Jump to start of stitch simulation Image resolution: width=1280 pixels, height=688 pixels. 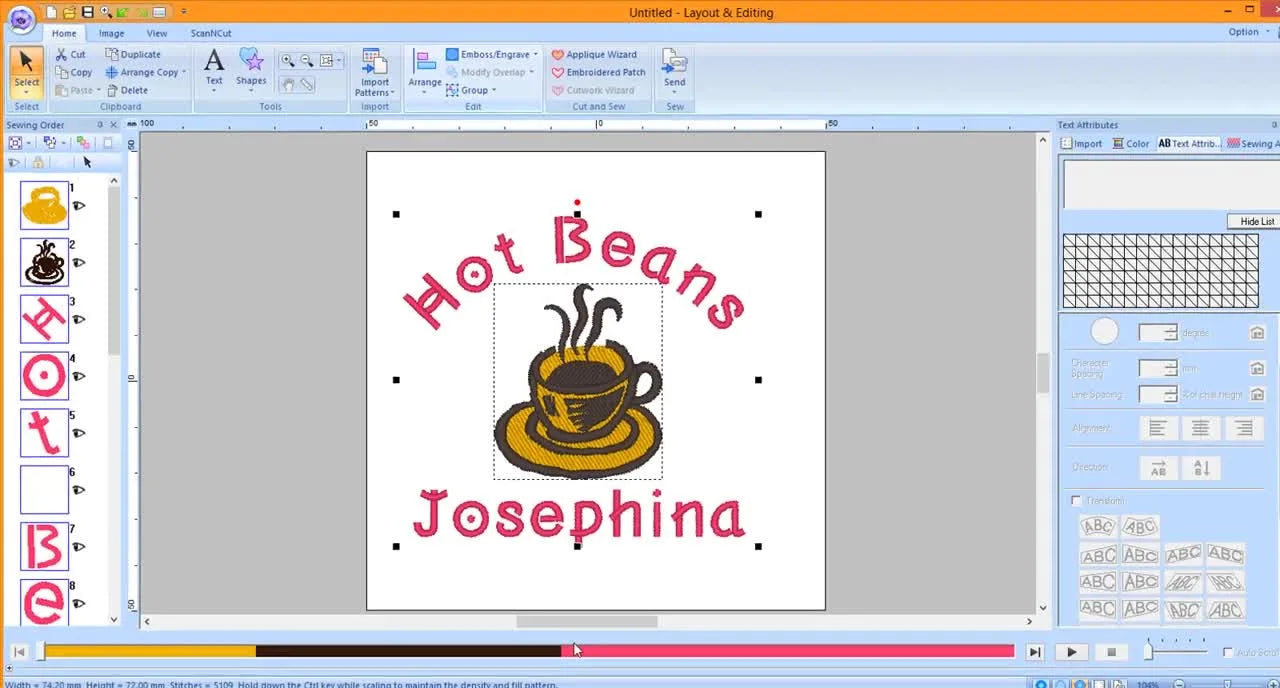point(18,652)
